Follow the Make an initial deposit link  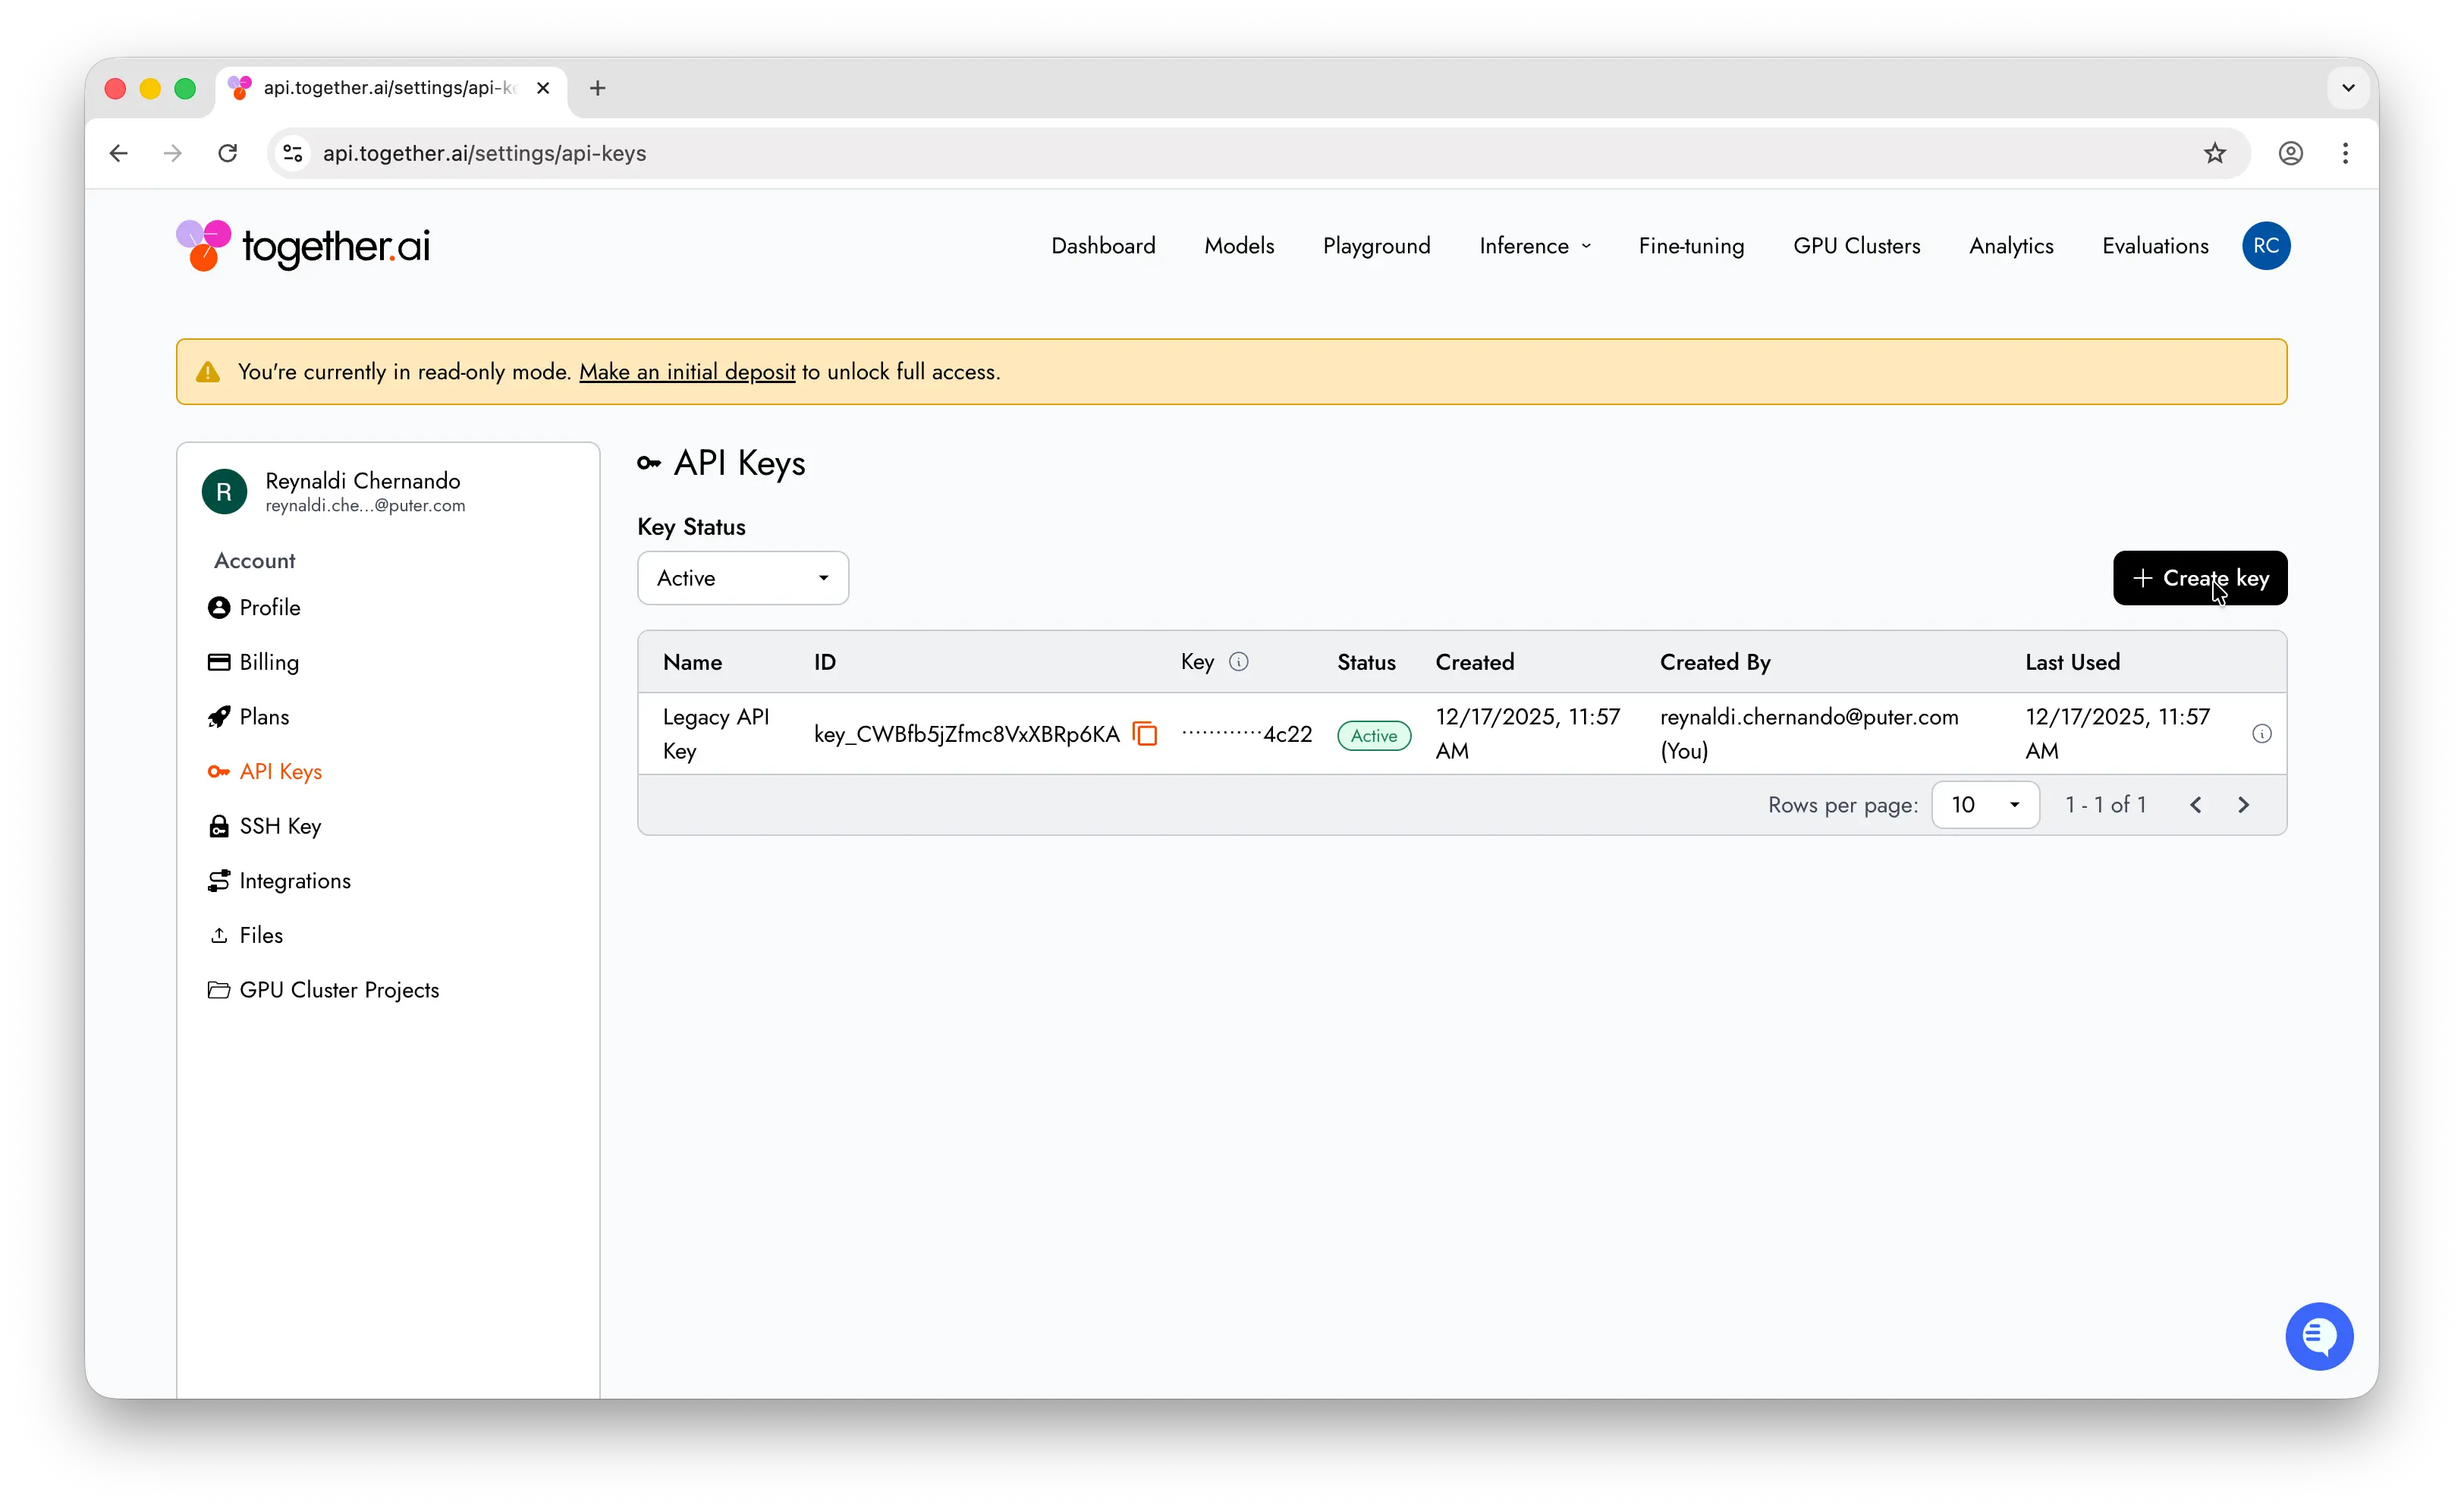[687, 371]
